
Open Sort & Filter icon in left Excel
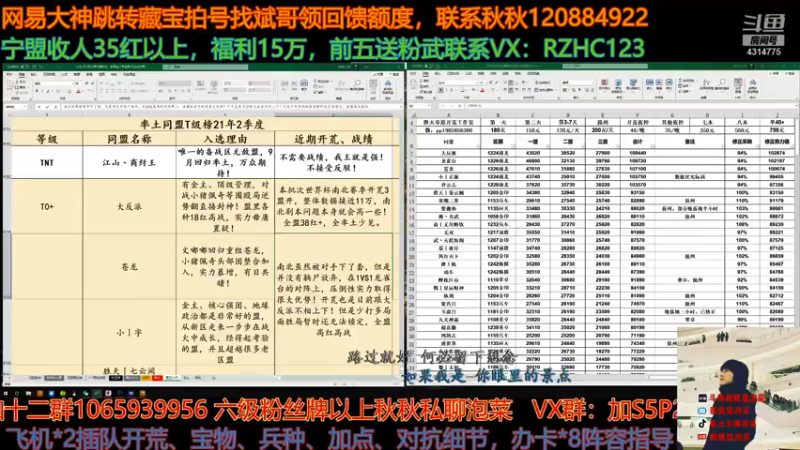pos(341,84)
